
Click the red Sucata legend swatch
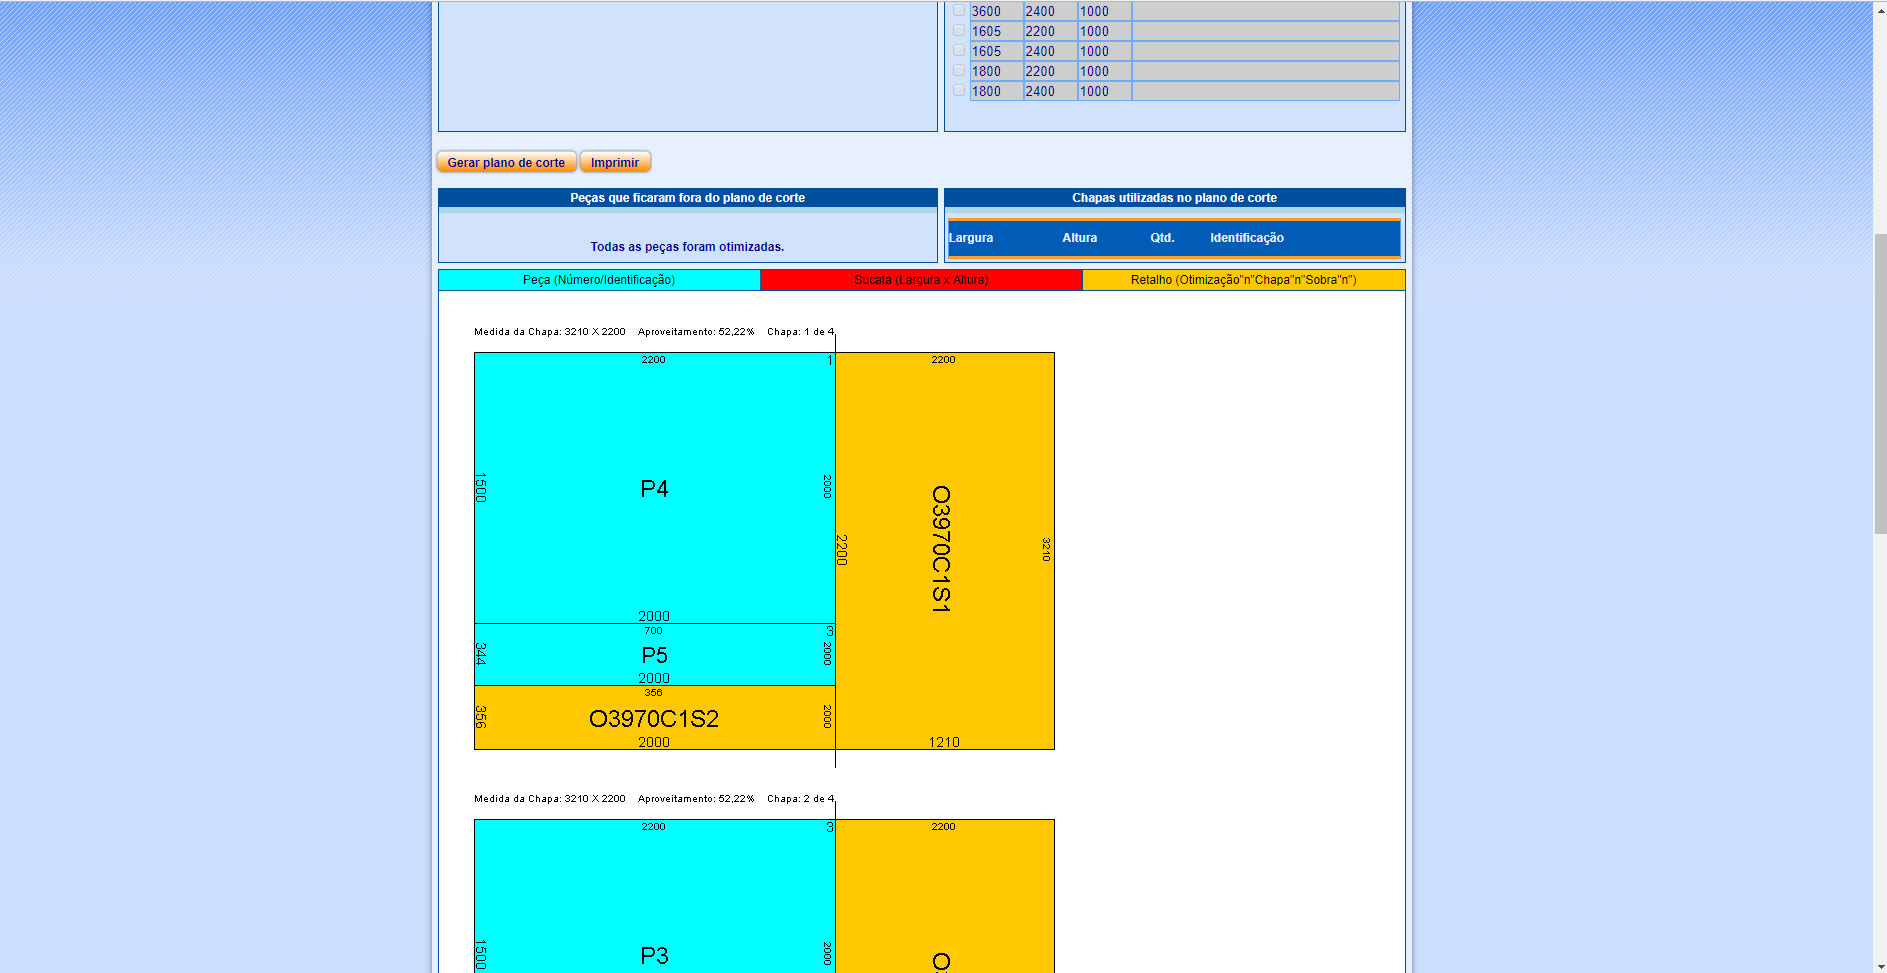[x=921, y=280]
